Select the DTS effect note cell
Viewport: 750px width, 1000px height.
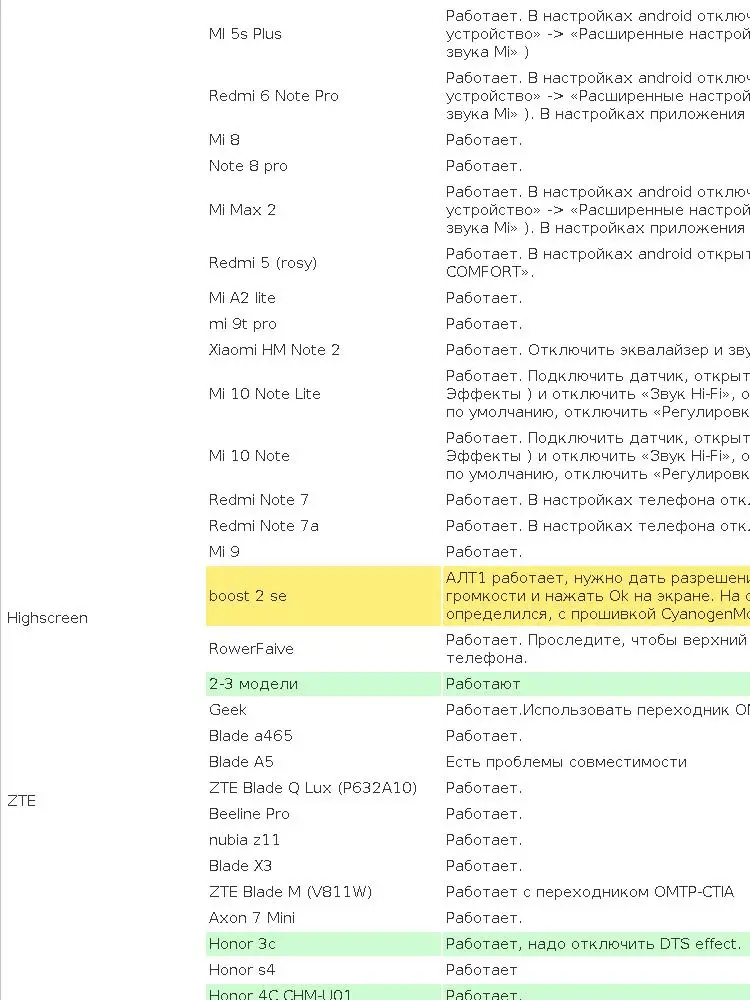click(596, 945)
